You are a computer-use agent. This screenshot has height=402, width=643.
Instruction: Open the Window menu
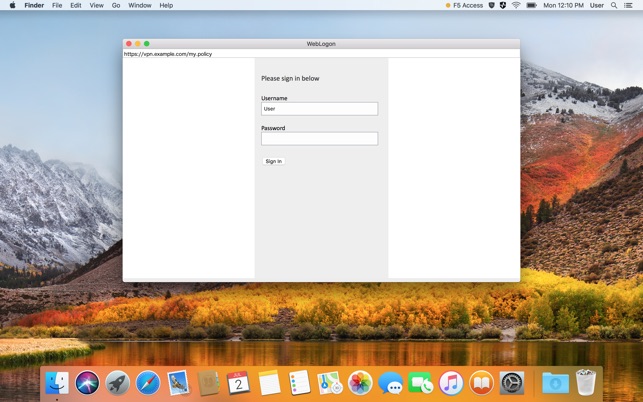(139, 5)
